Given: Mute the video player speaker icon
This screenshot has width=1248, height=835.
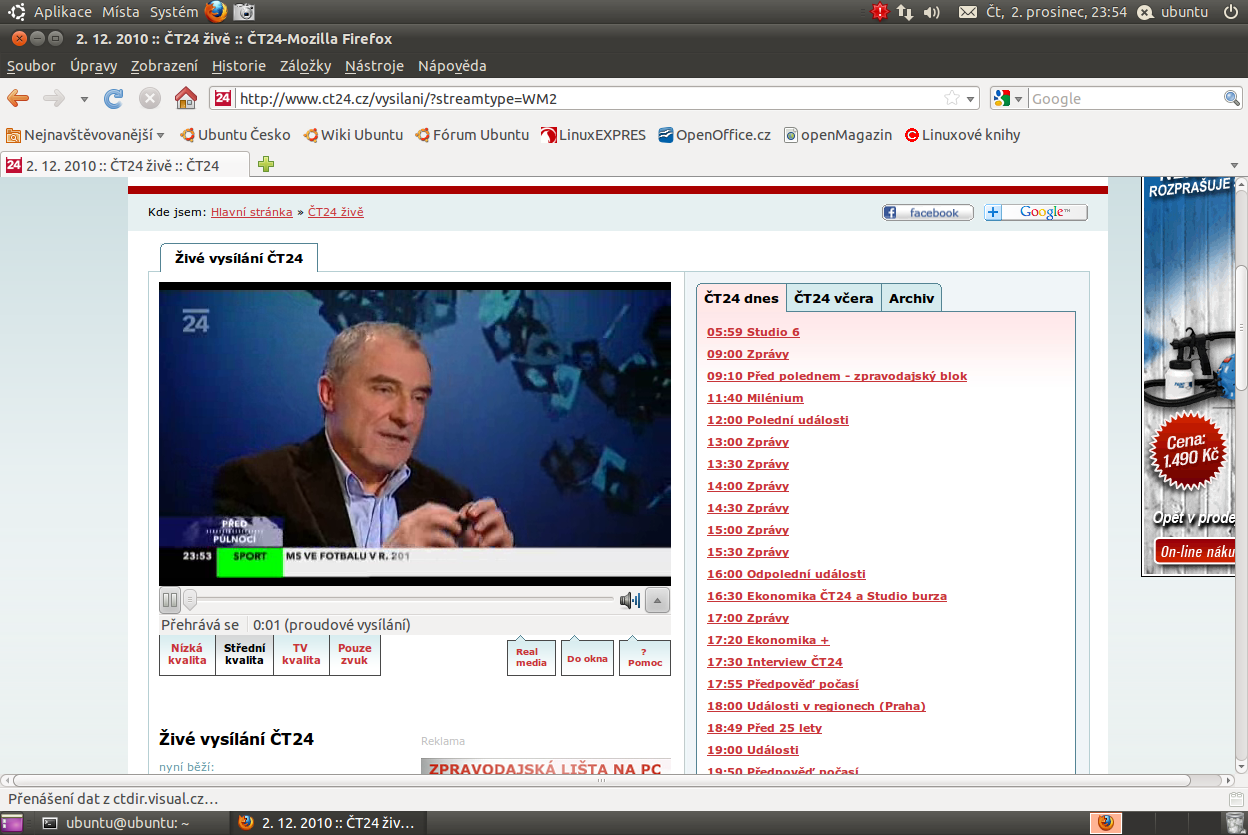Looking at the screenshot, I should [x=630, y=600].
